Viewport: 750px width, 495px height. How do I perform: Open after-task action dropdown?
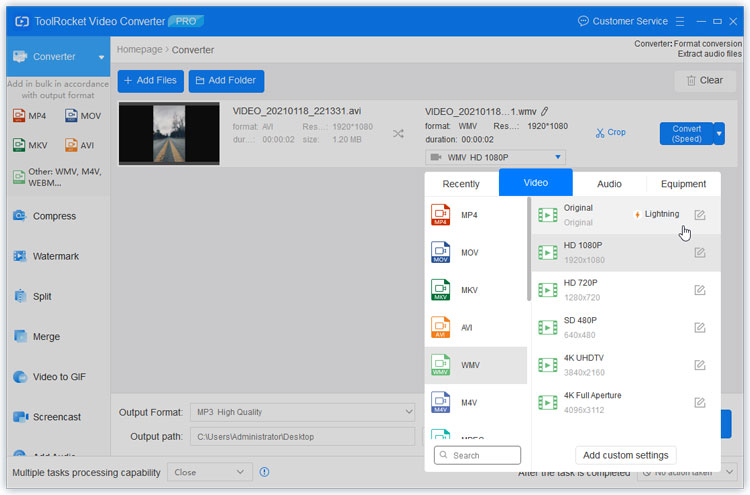(686, 473)
